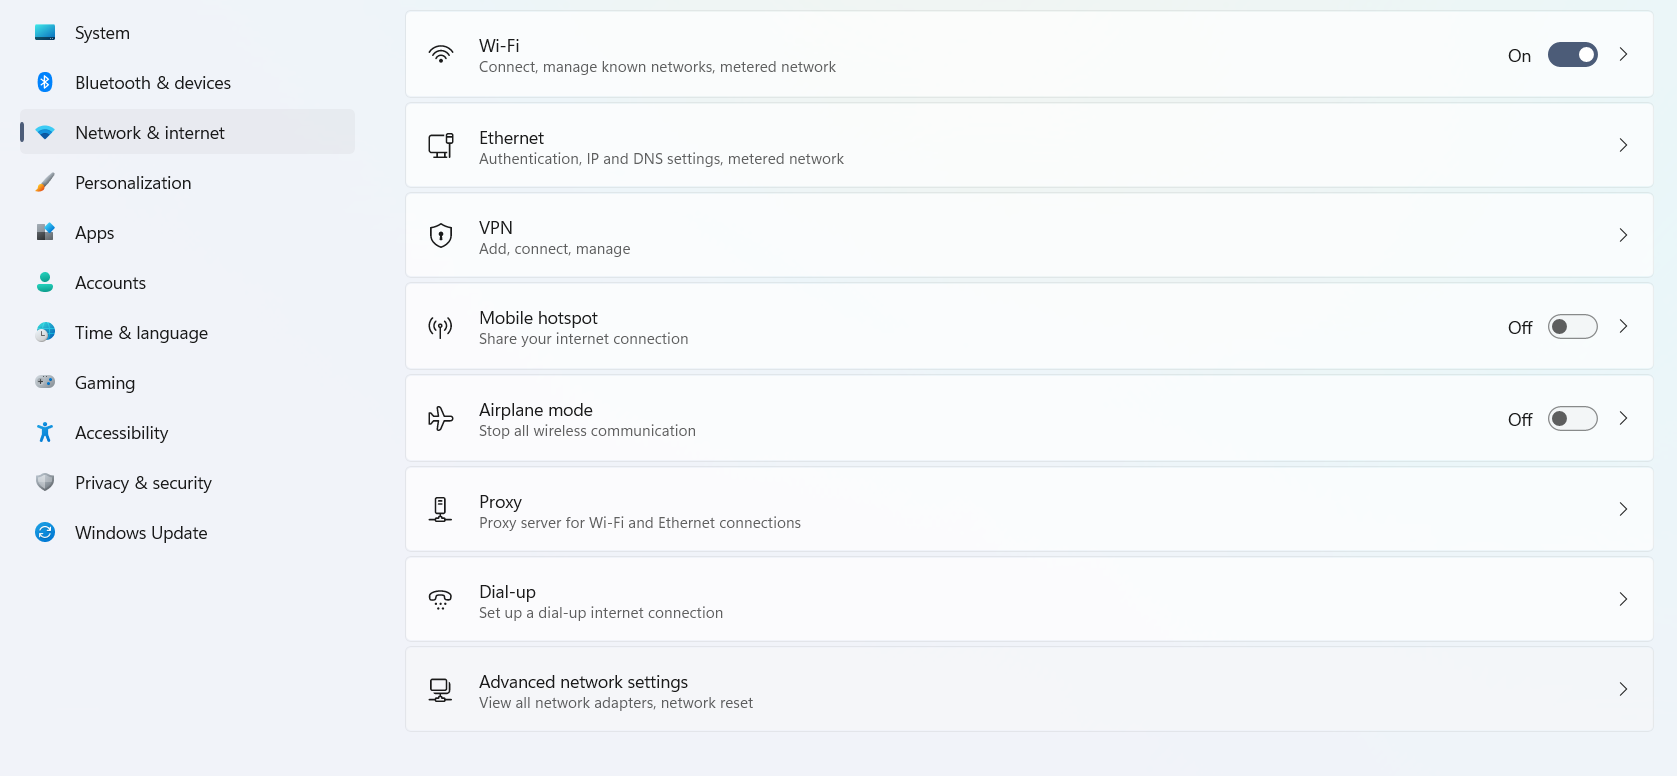Click the VPN shield icon

[441, 235]
